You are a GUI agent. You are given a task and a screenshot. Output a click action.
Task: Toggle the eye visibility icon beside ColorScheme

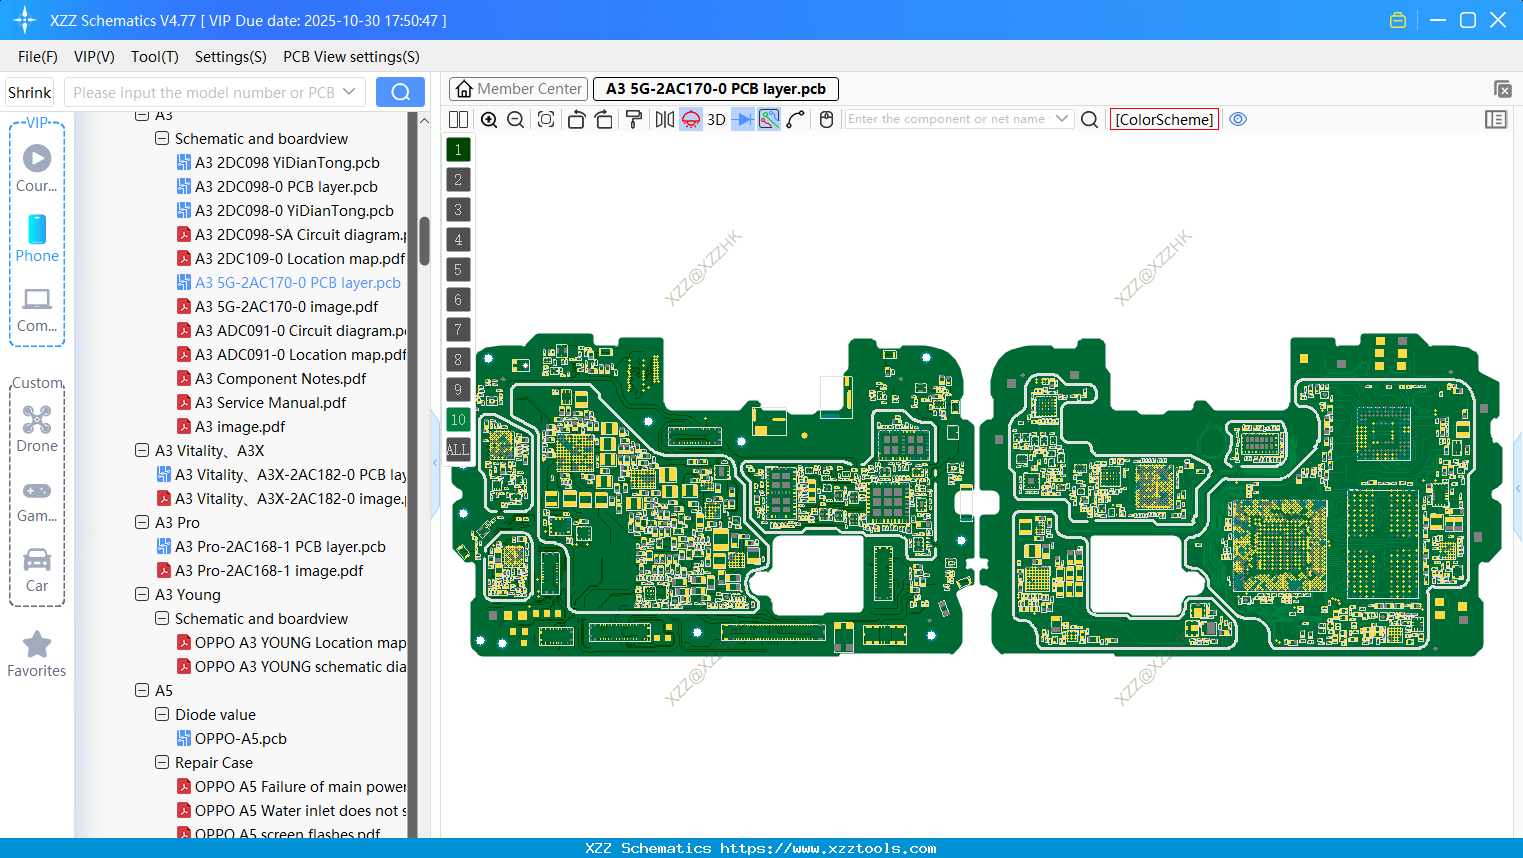click(1238, 119)
